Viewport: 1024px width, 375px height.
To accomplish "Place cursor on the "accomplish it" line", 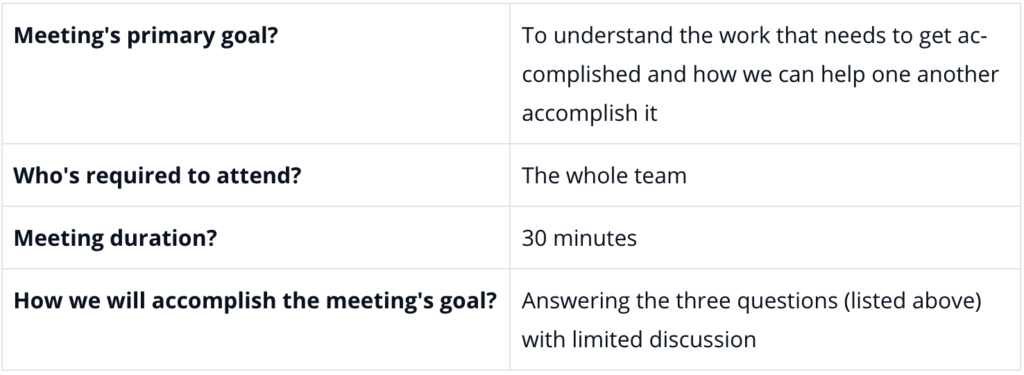I will click(589, 112).
